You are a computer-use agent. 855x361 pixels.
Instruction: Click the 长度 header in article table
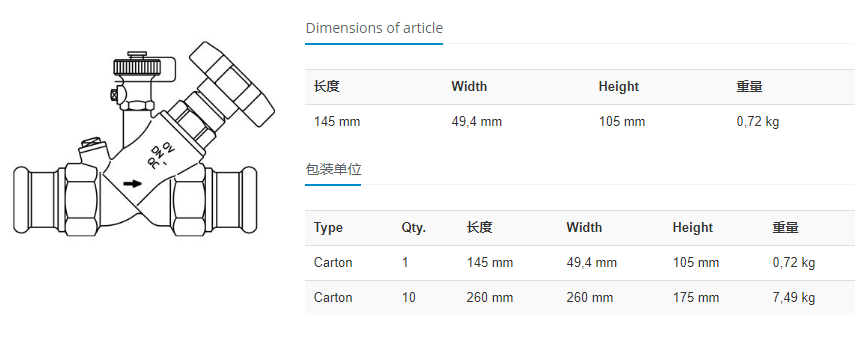click(x=327, y=87)
